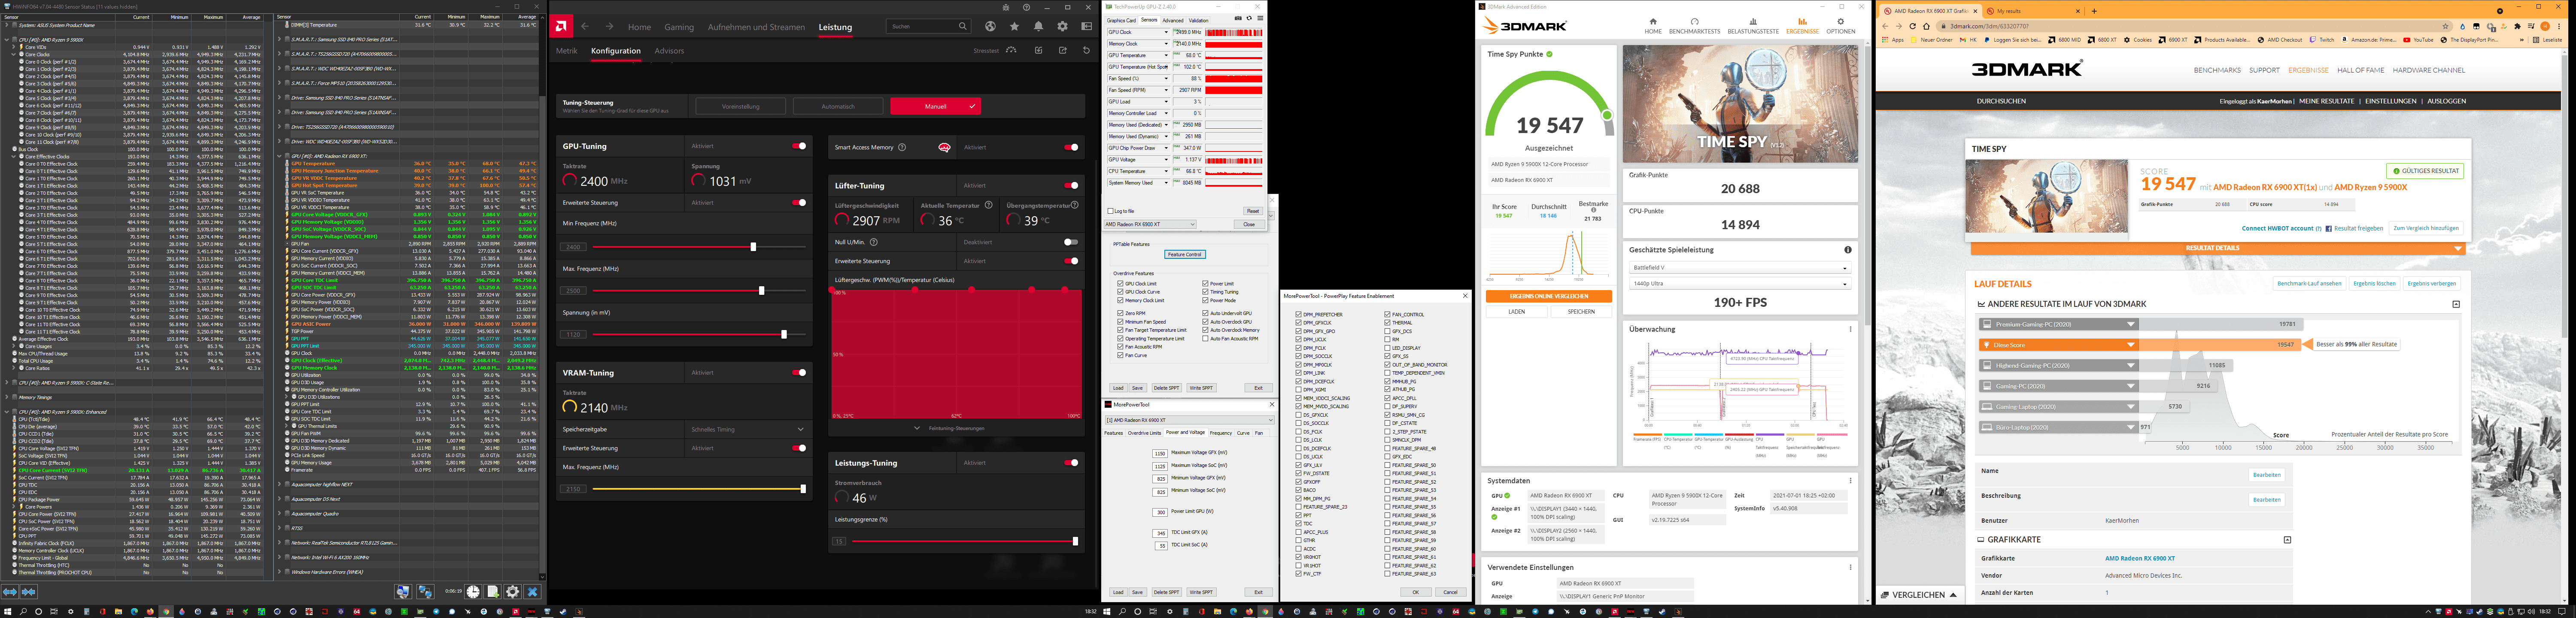Select the Automatisch tuning button
This screenshot has width=2576, height=618.
pyautogui.click(x=838, y=106)
